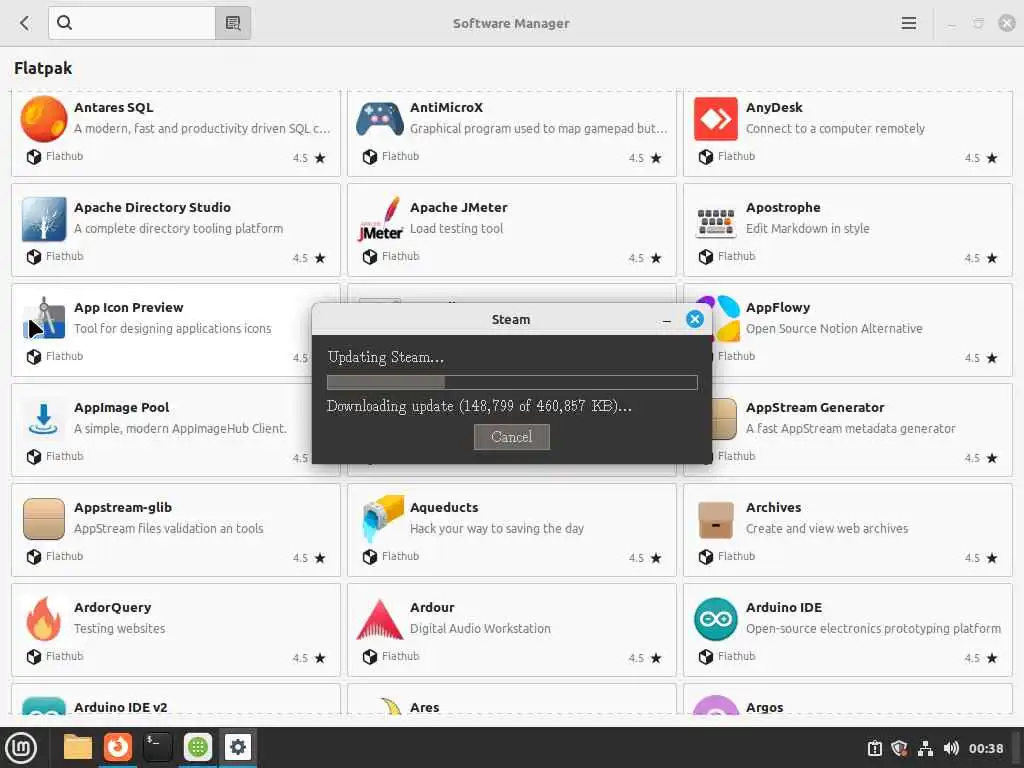Click 'Load testing tool' description

point(456,228)
